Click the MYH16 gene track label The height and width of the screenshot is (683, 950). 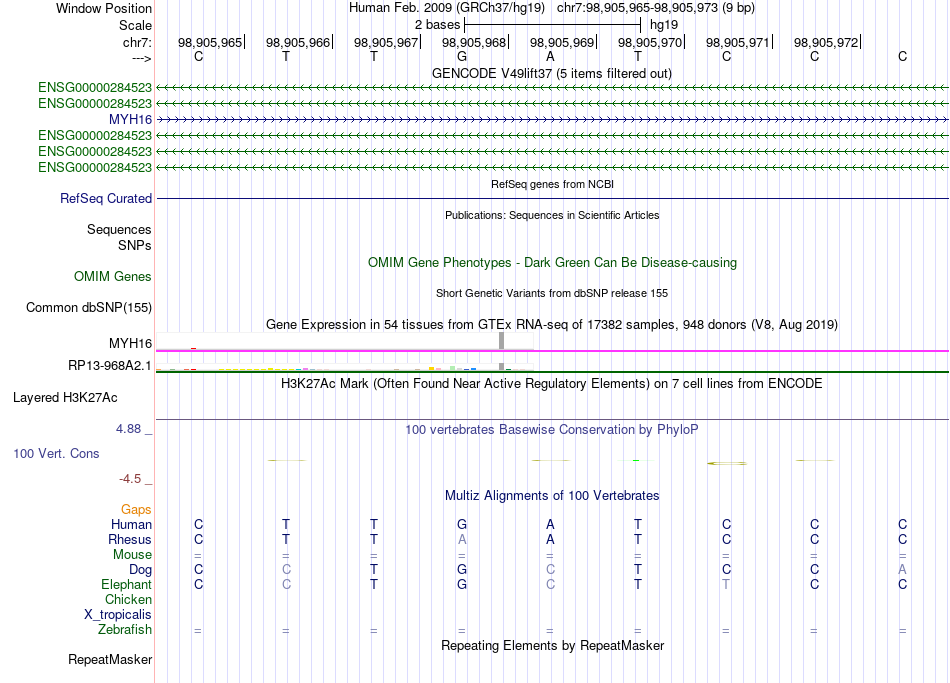[x=130, y=119]
